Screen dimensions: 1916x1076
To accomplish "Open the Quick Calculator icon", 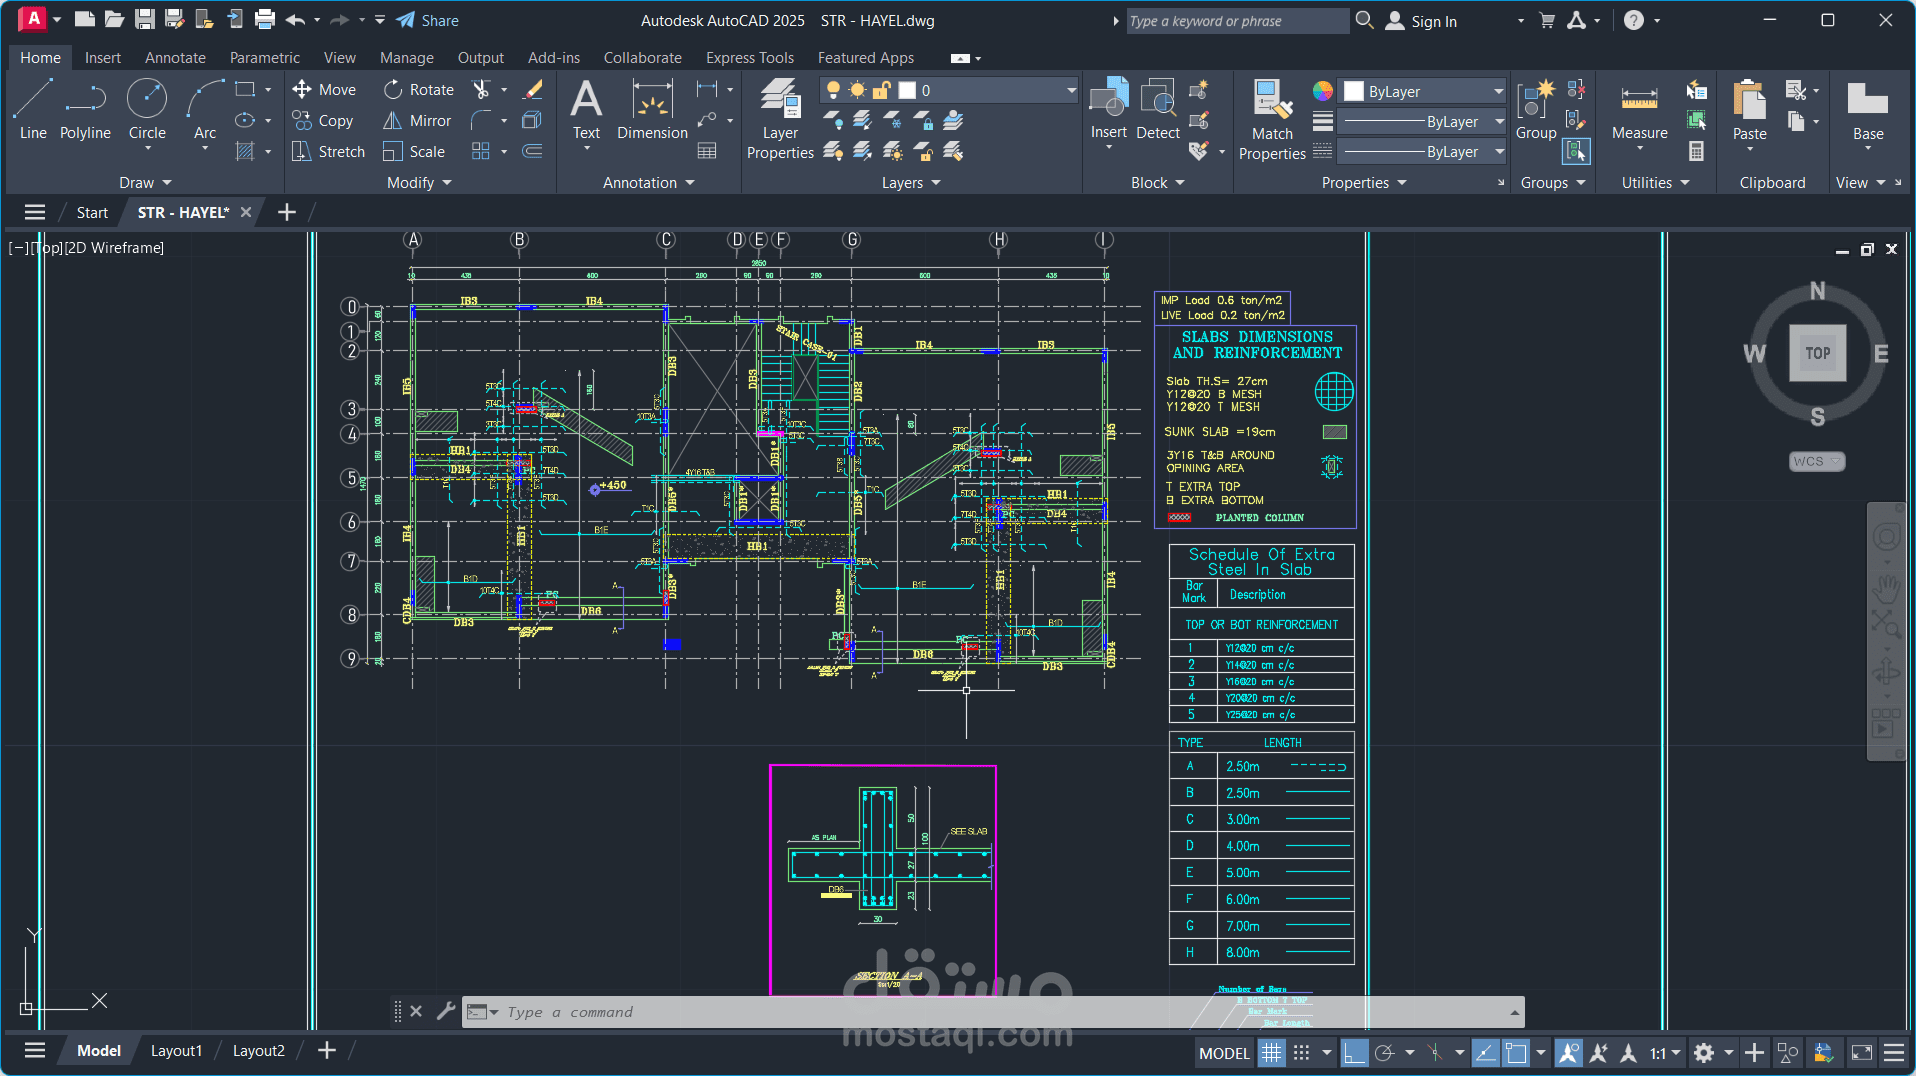I will pyautogui.click(x=1696, y=152).
